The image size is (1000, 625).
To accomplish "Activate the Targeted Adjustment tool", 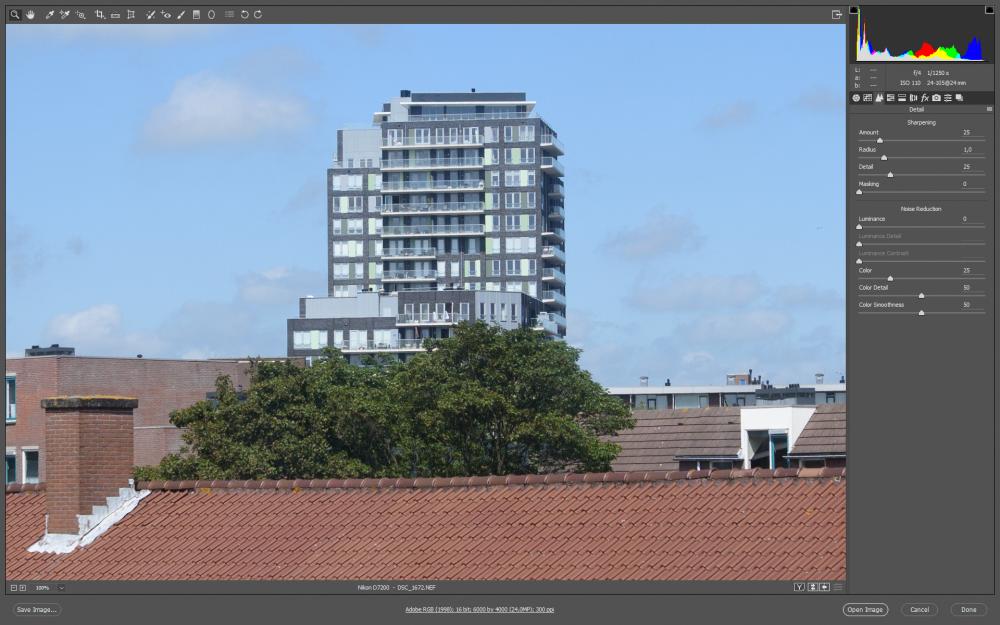I will [81, 14].
